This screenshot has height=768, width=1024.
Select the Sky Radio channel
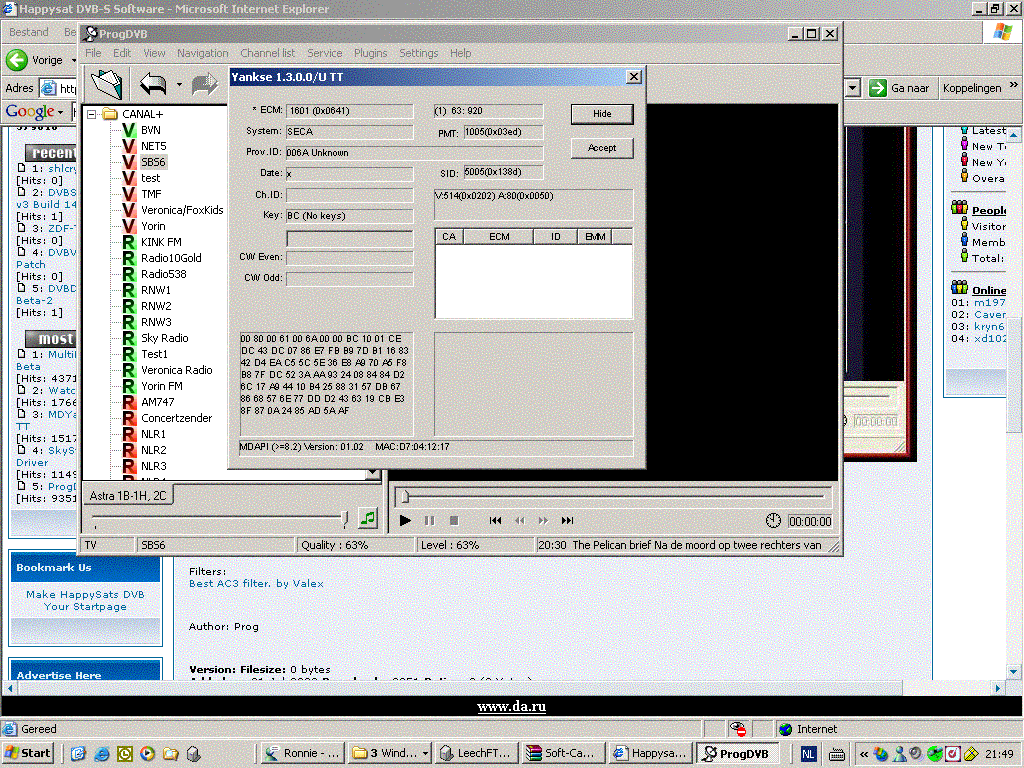pos(165,338)
